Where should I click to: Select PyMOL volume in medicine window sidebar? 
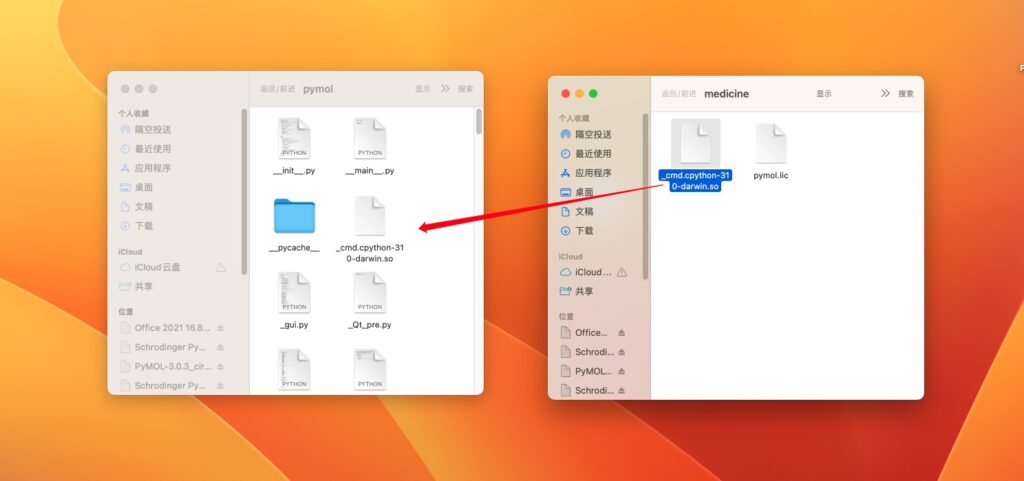587,371
